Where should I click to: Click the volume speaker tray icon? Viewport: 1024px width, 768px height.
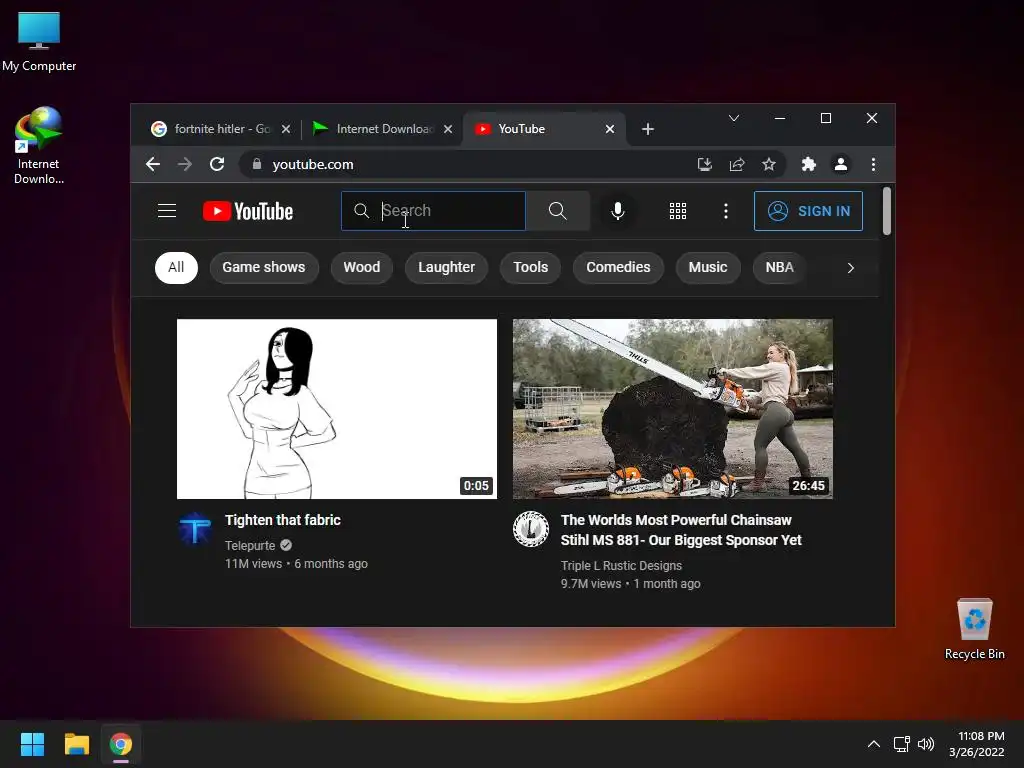926,744
